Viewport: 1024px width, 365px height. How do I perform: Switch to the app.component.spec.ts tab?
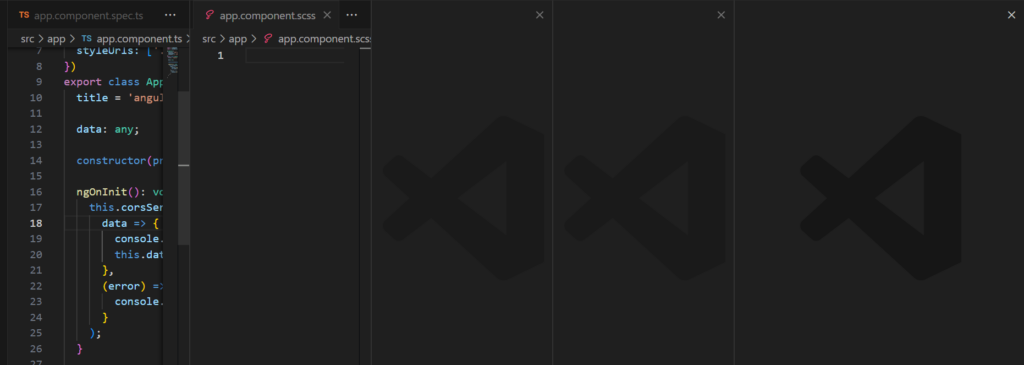(81, 15)
